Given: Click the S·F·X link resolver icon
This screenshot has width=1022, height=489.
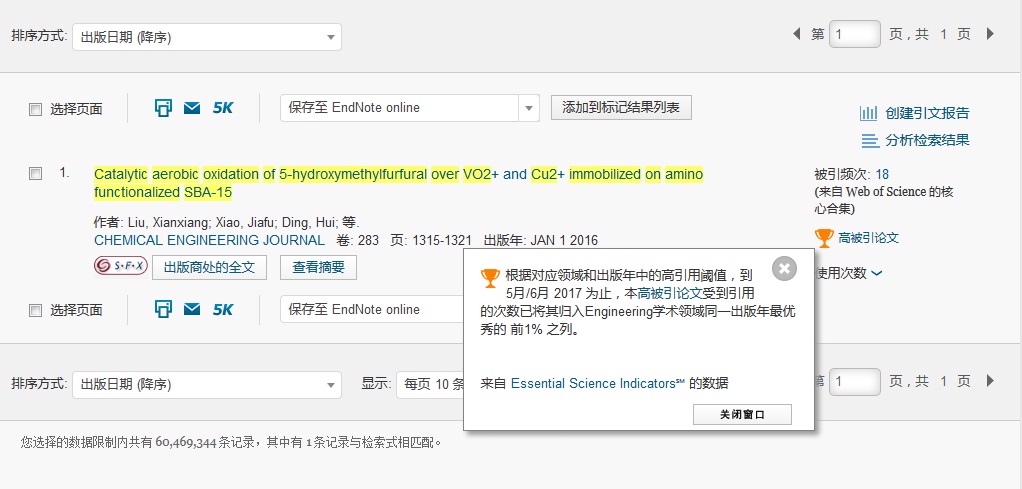Looking at the screenshot, I should (120, 267).
